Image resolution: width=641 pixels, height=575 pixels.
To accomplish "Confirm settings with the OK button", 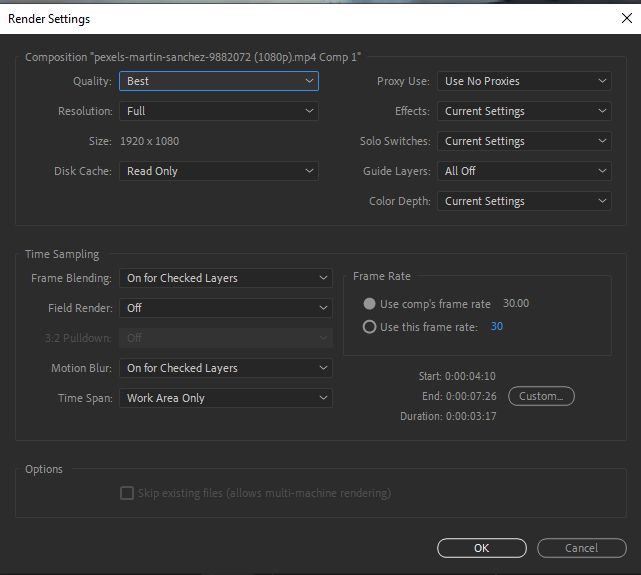I will tap(482, 548).
